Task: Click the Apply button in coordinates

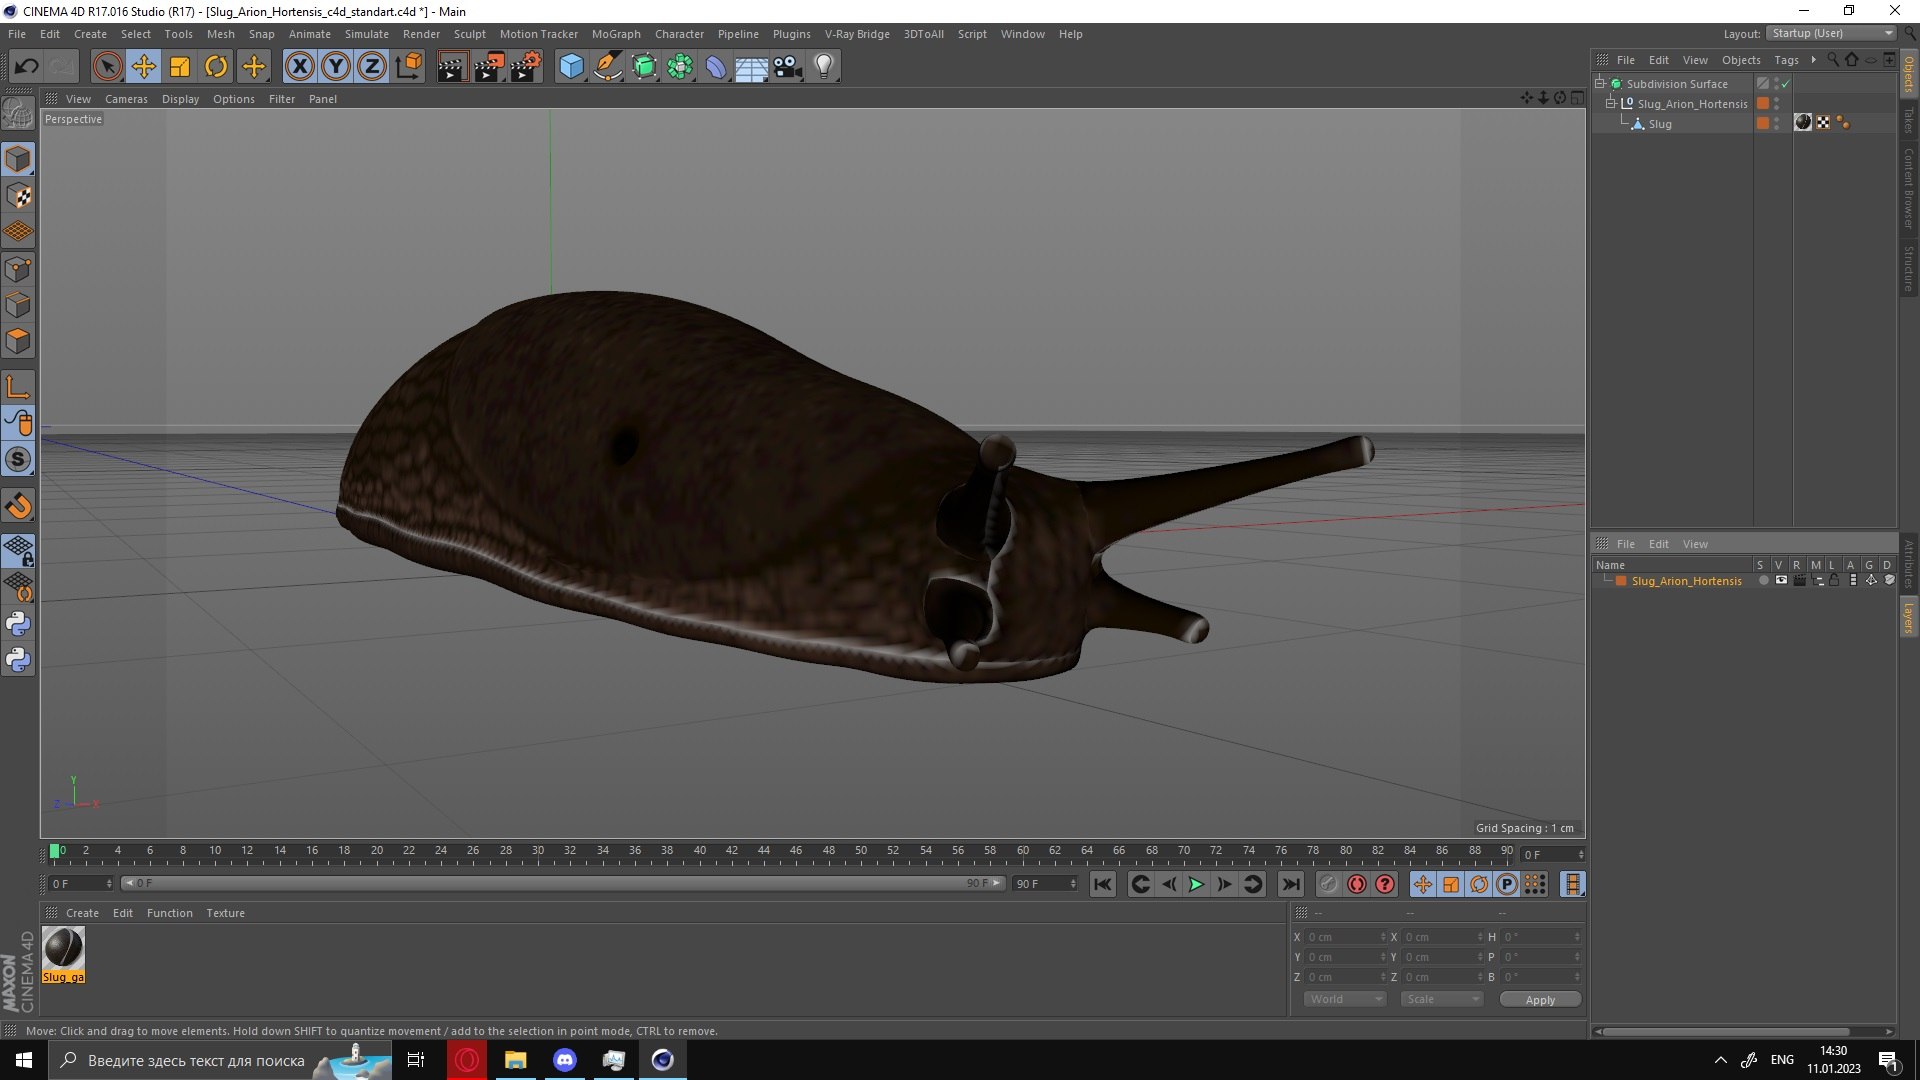Action: 1540,1000
